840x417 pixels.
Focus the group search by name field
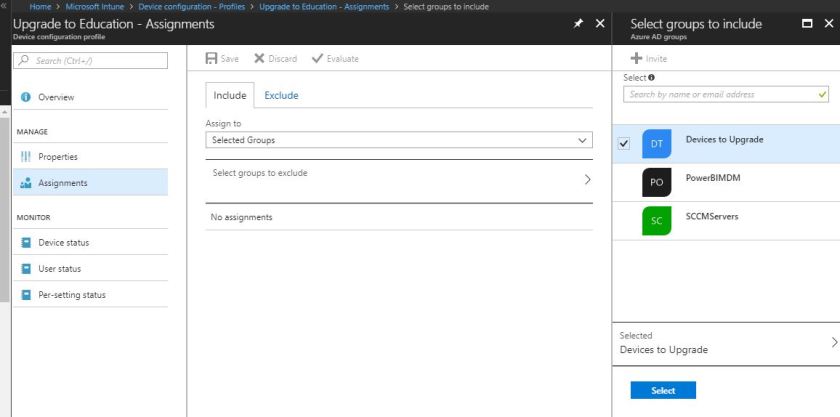click(720, 95)
